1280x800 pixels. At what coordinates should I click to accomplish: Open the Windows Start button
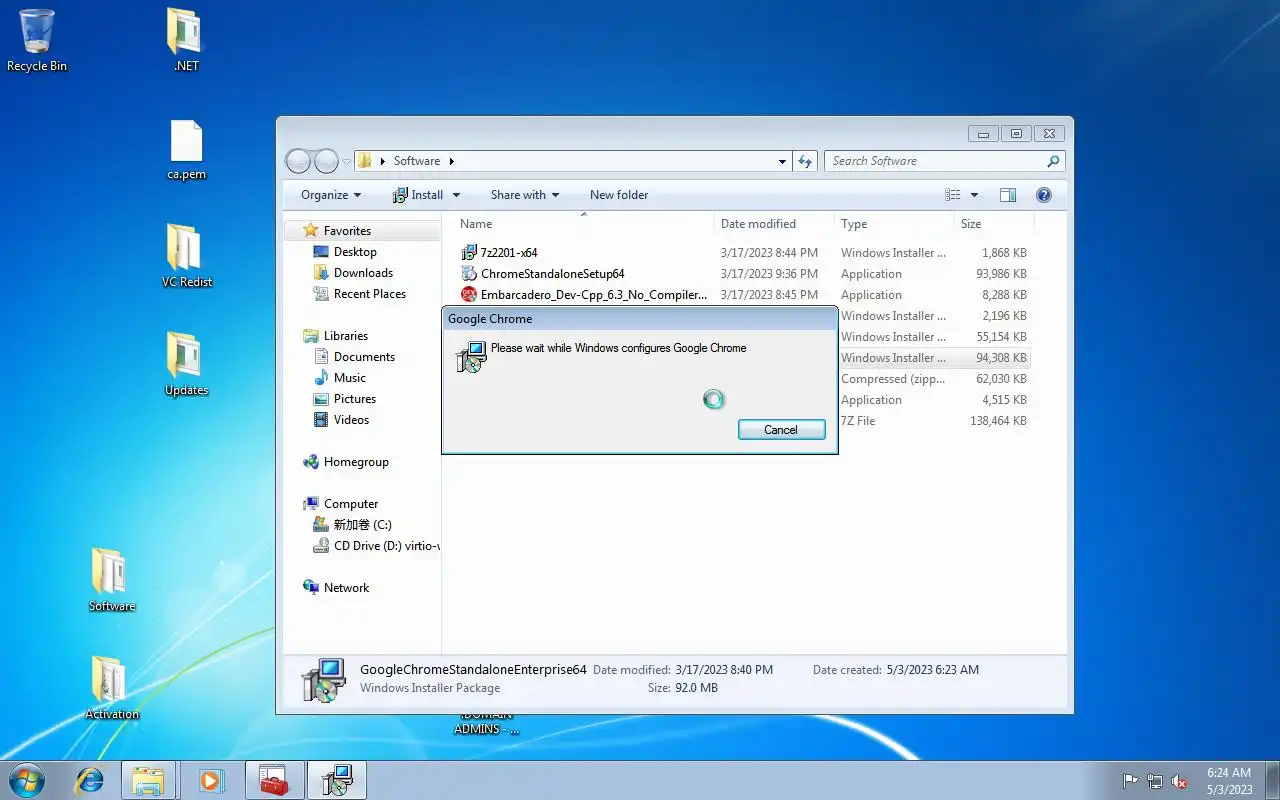pyautogui.click(x=27, y=780)
